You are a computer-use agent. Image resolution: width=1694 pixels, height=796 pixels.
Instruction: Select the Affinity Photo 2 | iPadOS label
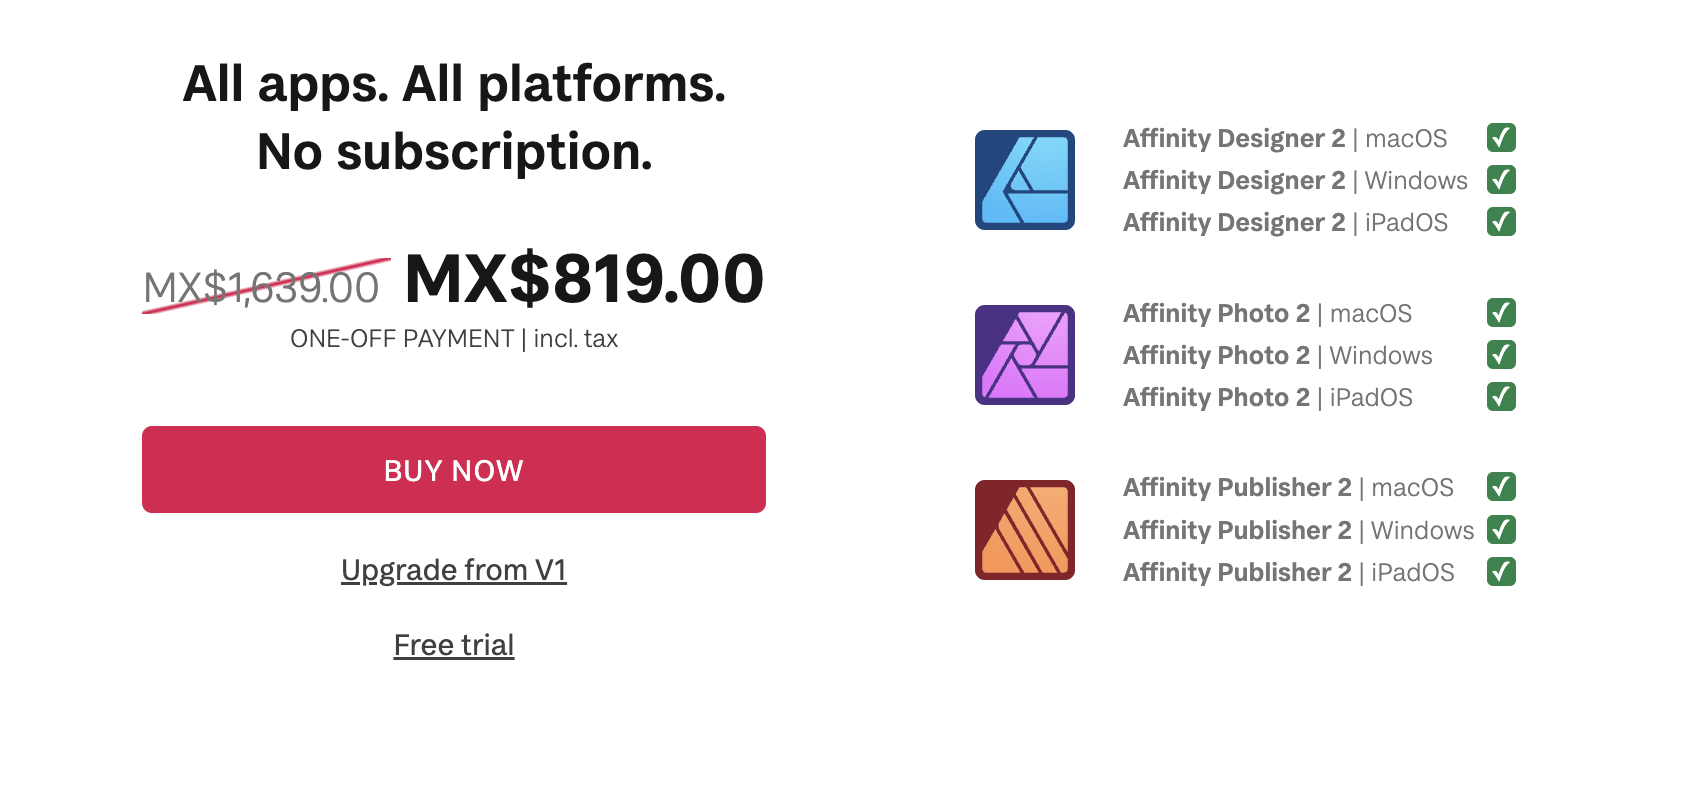(x=1268, y=397)
